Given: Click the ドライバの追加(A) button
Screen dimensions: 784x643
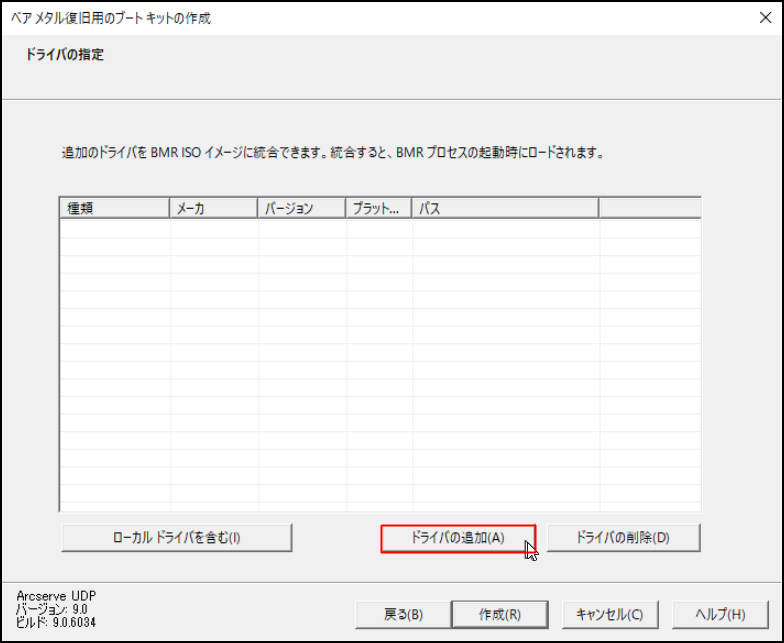Looking at the screenshot, I should [458, 538].
